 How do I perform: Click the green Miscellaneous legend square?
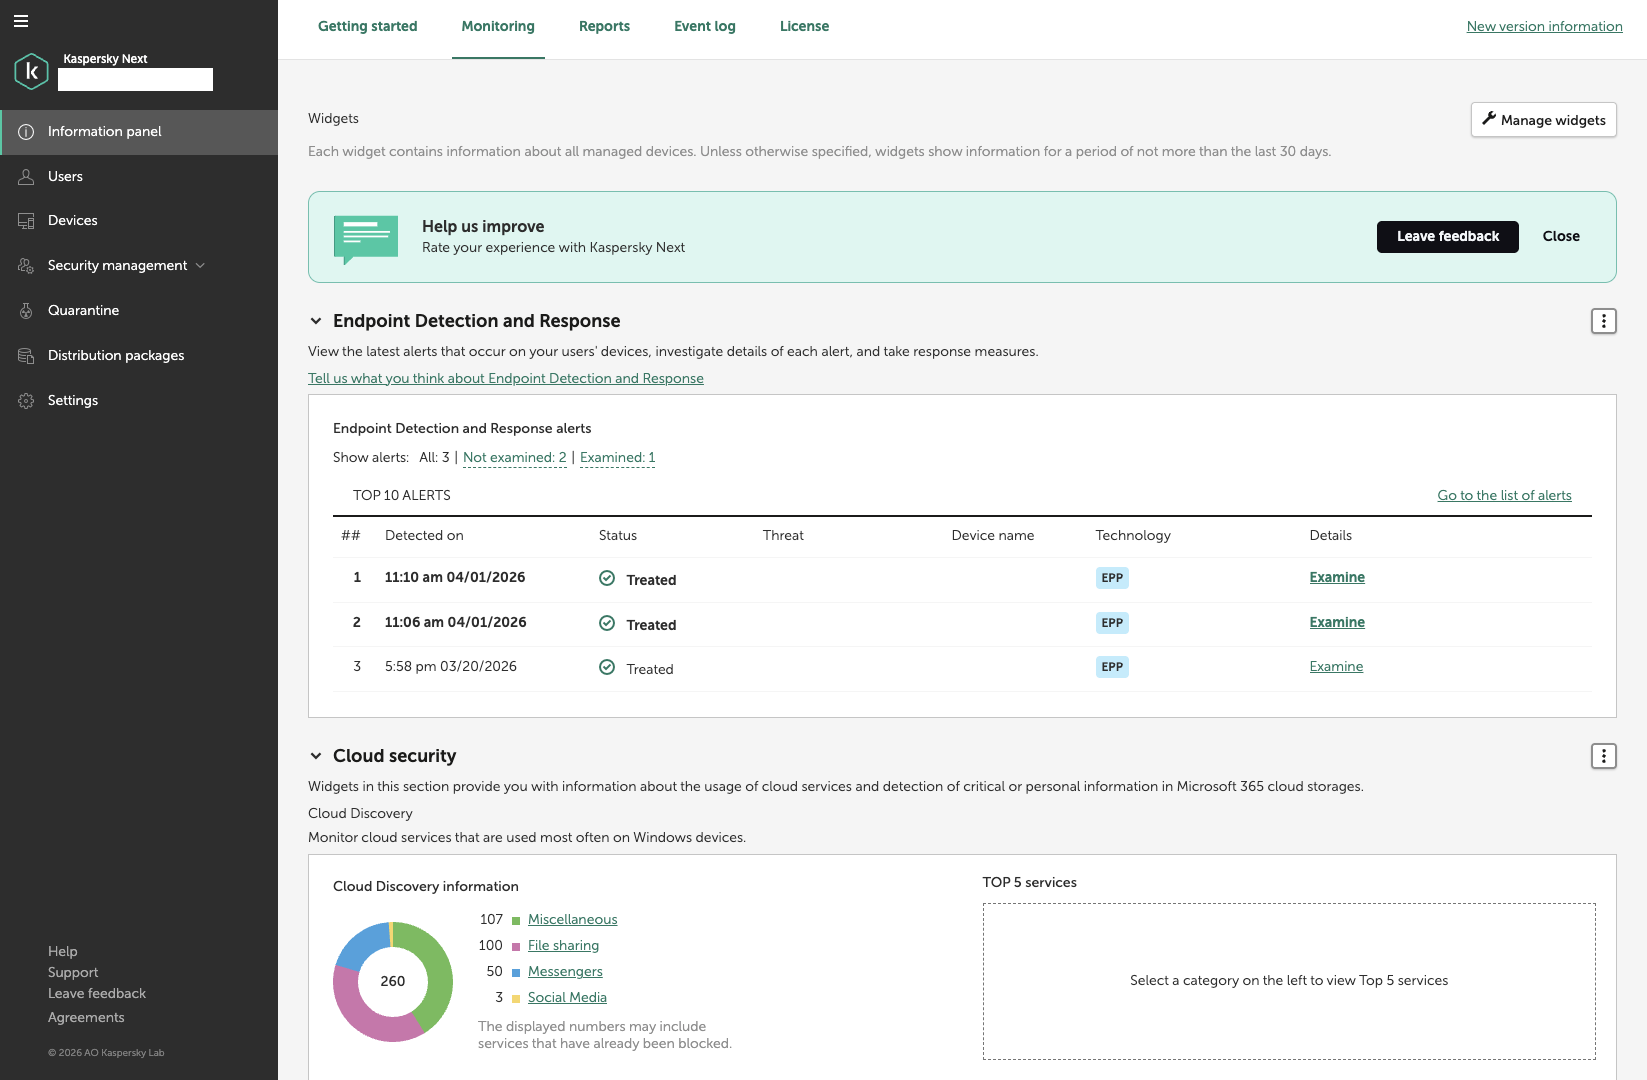point(516,921)
